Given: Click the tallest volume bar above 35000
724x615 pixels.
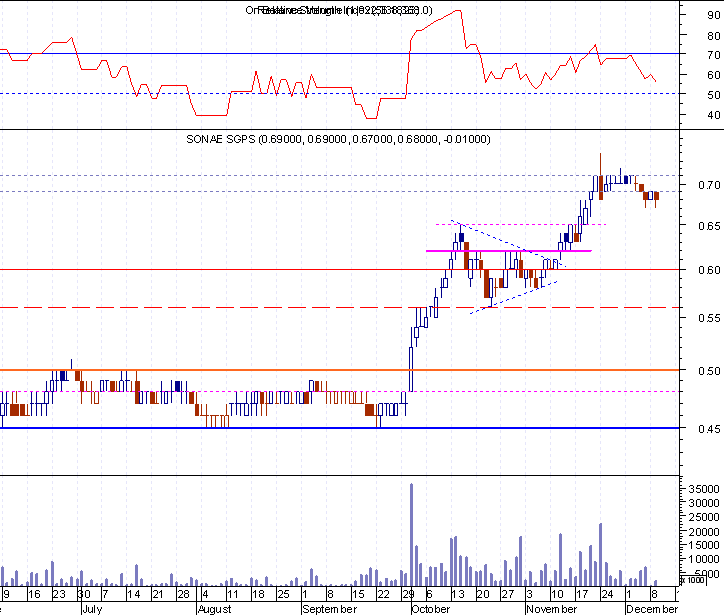Looking at the screenshot, I should 411,534.
